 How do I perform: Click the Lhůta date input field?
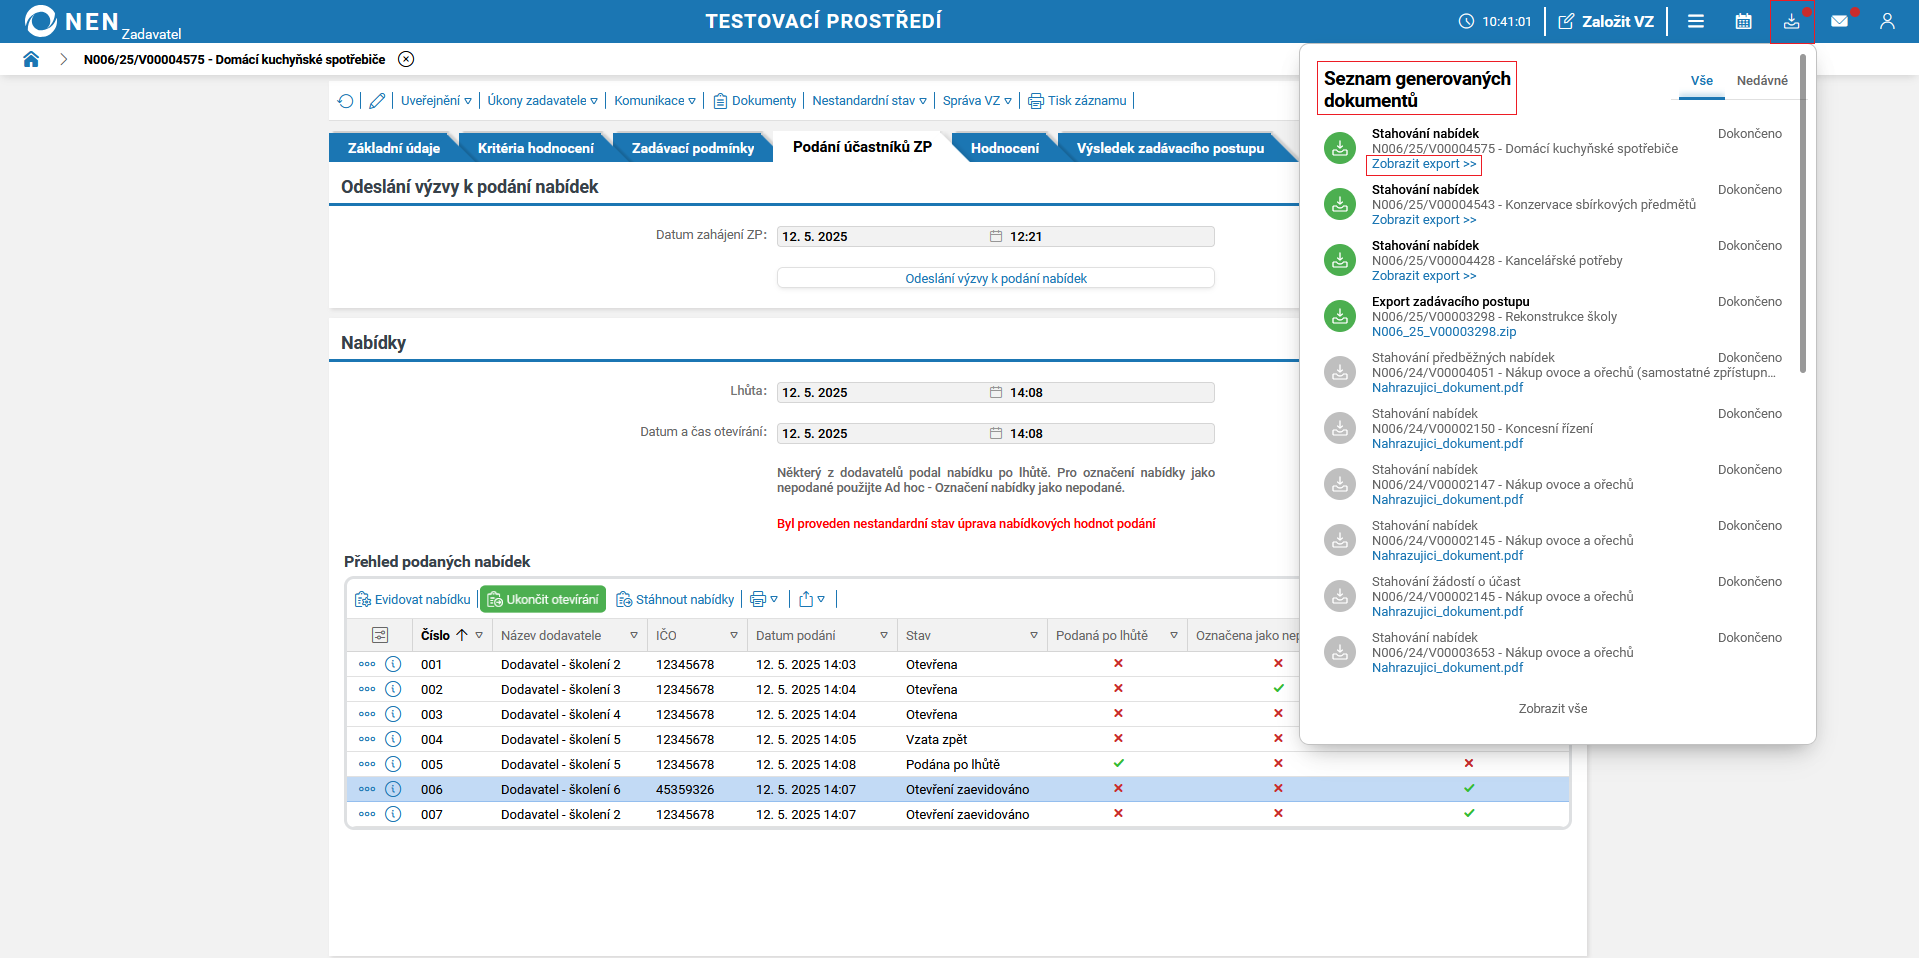880,393
